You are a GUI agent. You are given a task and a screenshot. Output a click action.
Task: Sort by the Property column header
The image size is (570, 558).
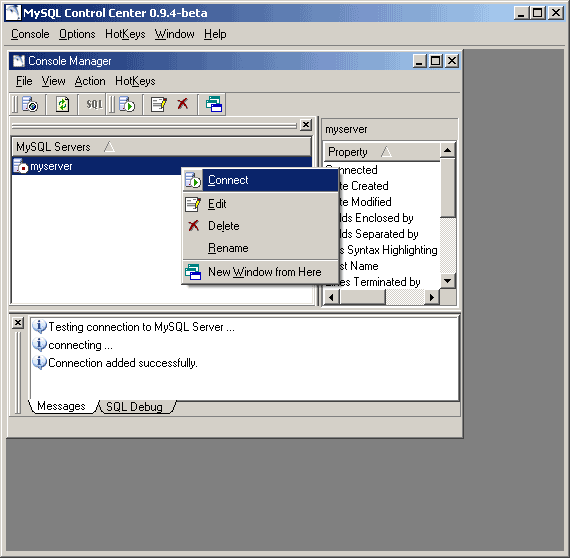[x=382, y=152]
